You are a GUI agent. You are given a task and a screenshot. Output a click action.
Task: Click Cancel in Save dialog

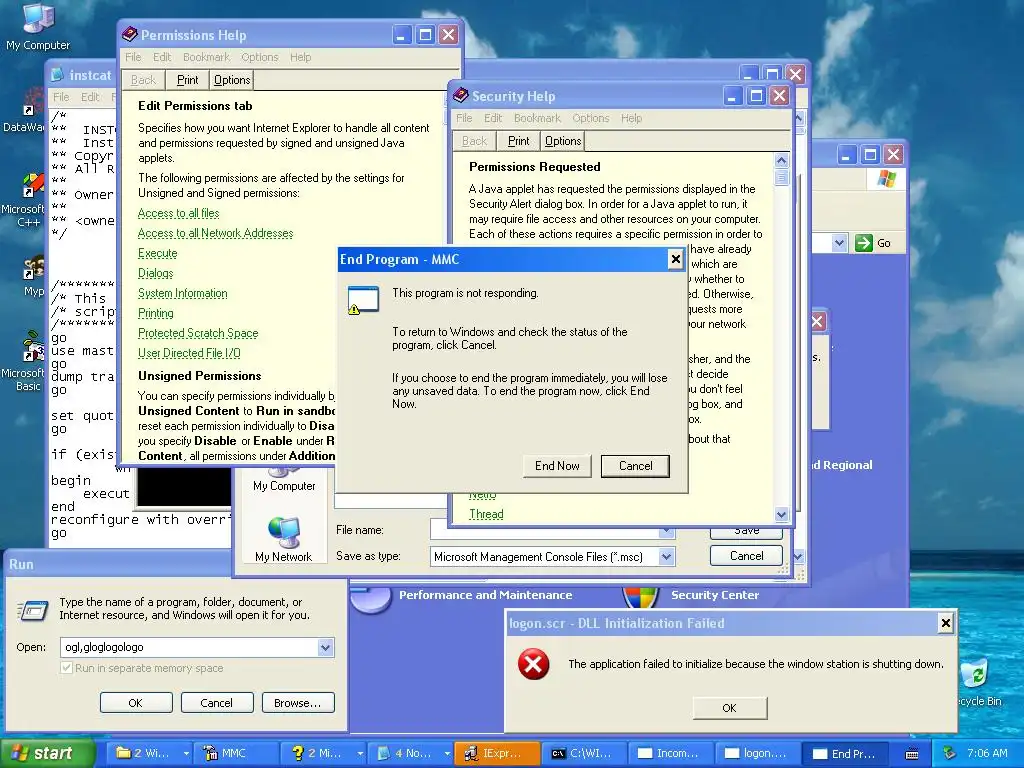click(746, 556)
